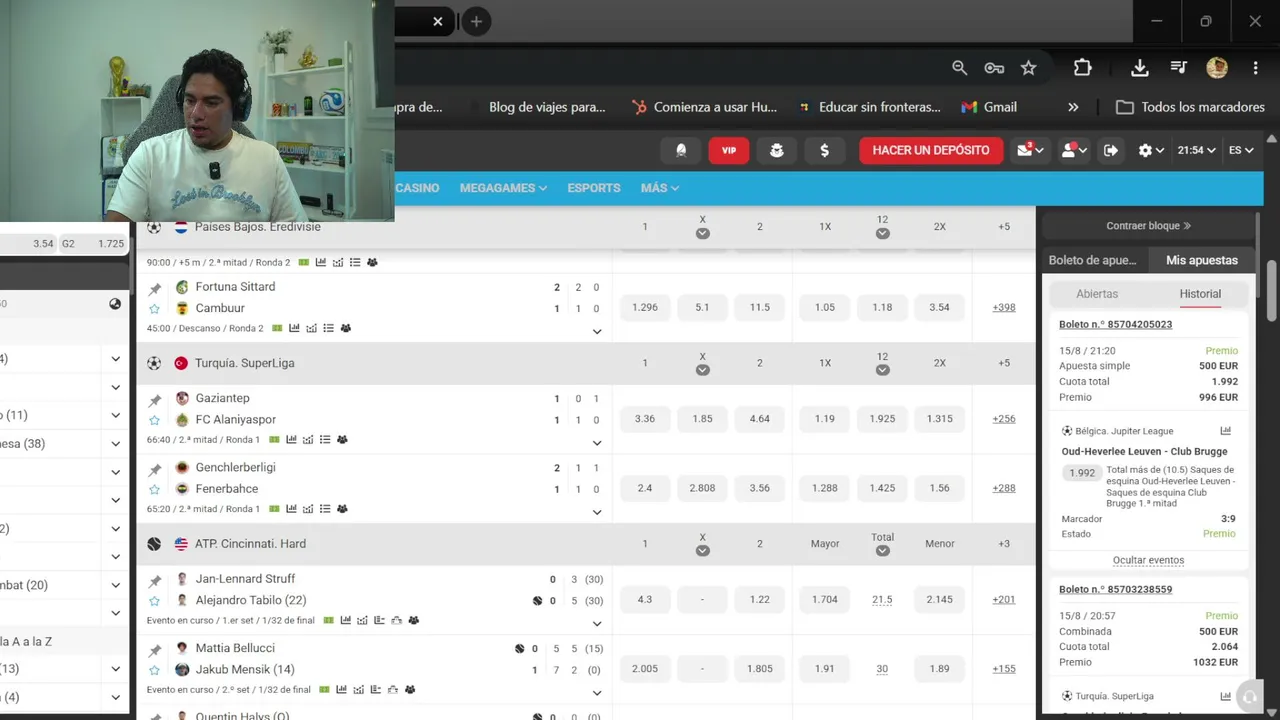Switch to Mis apuestas tab

[x=1202, y=260]
